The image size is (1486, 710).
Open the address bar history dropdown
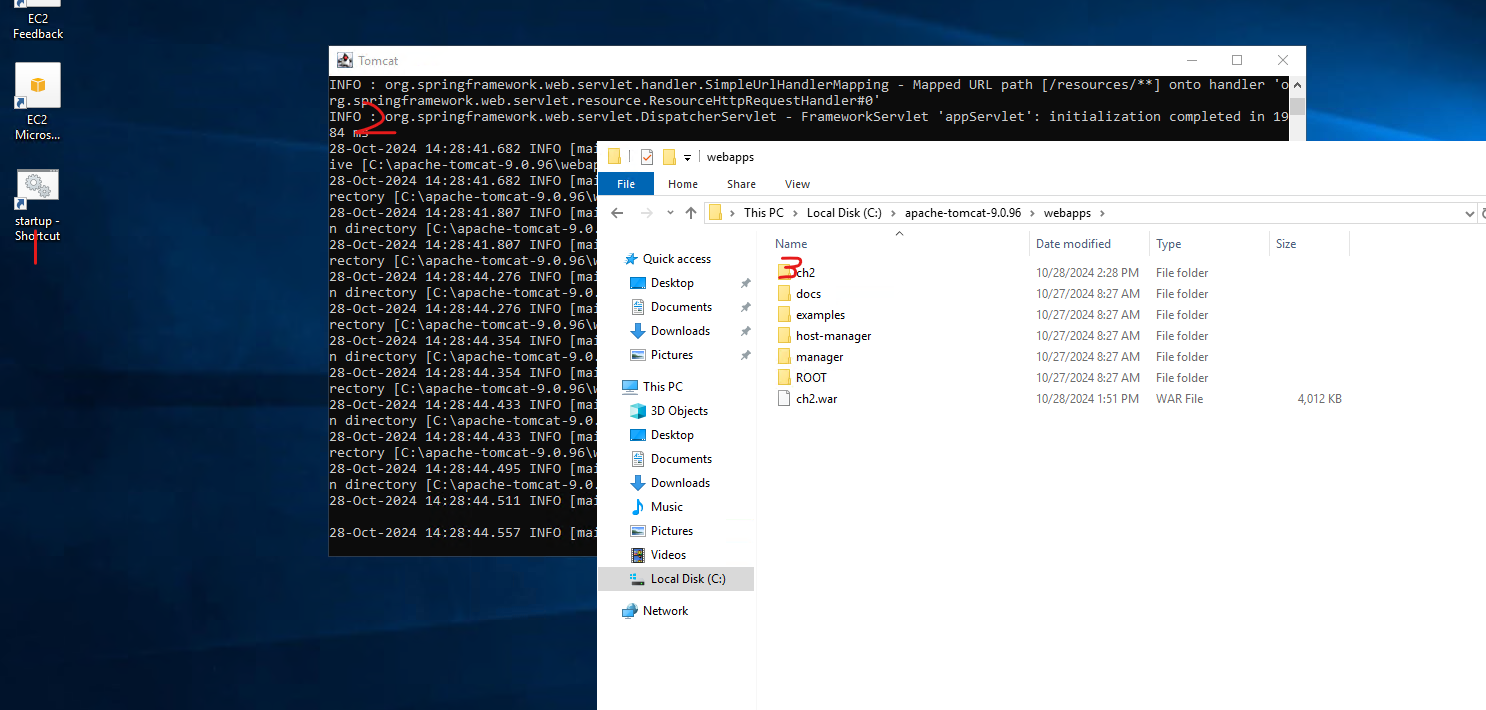click(x=1468, y=213)
